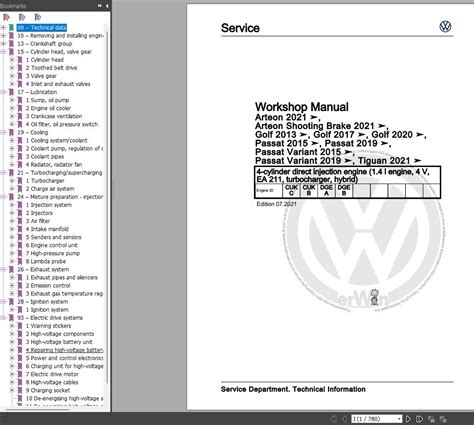Click bookmark icon beside '1 Warning stickers'
The image size is (474, 425).
pyautogui.click(x=20, y=326)
